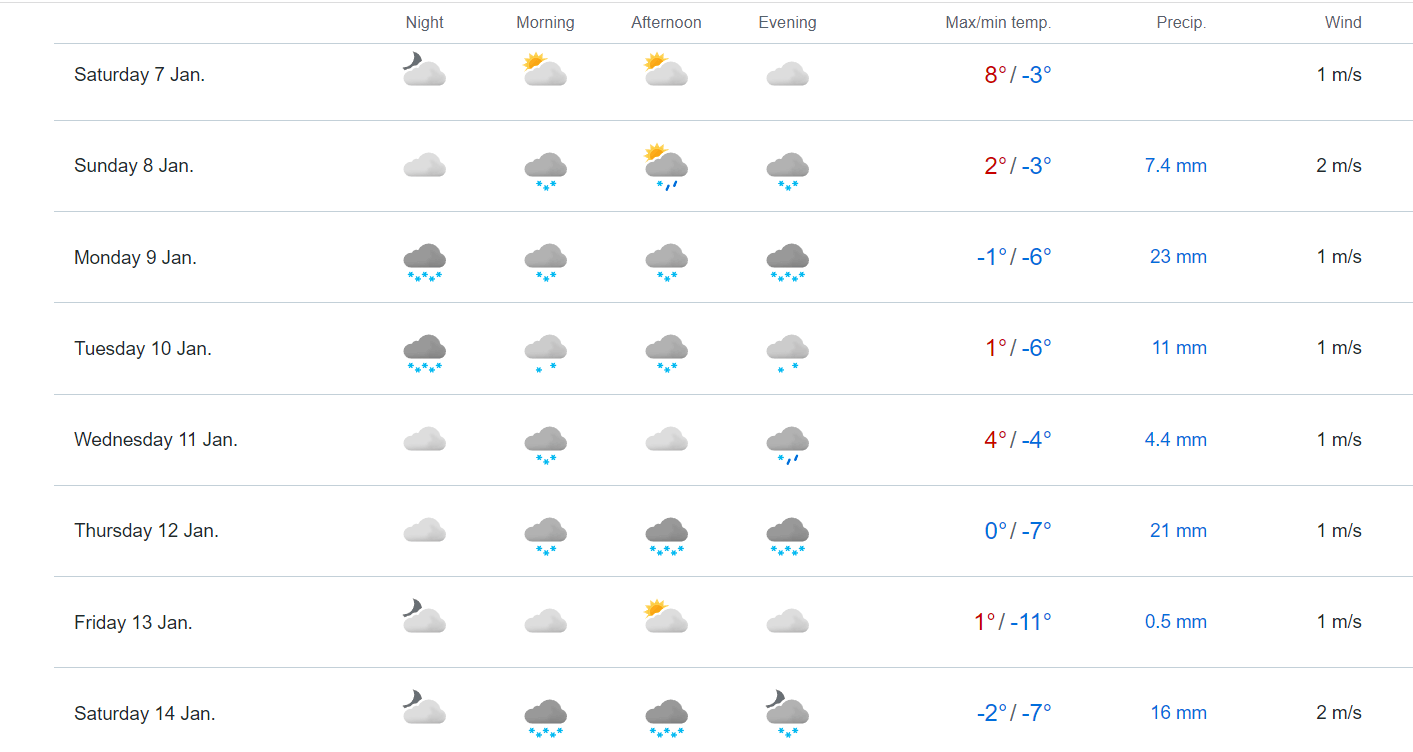Screen dimensions: 1413x752
Task: Click Saturday 14 Jan. wind speed value
Action: pyautogui.click(x=1339, y=713)
